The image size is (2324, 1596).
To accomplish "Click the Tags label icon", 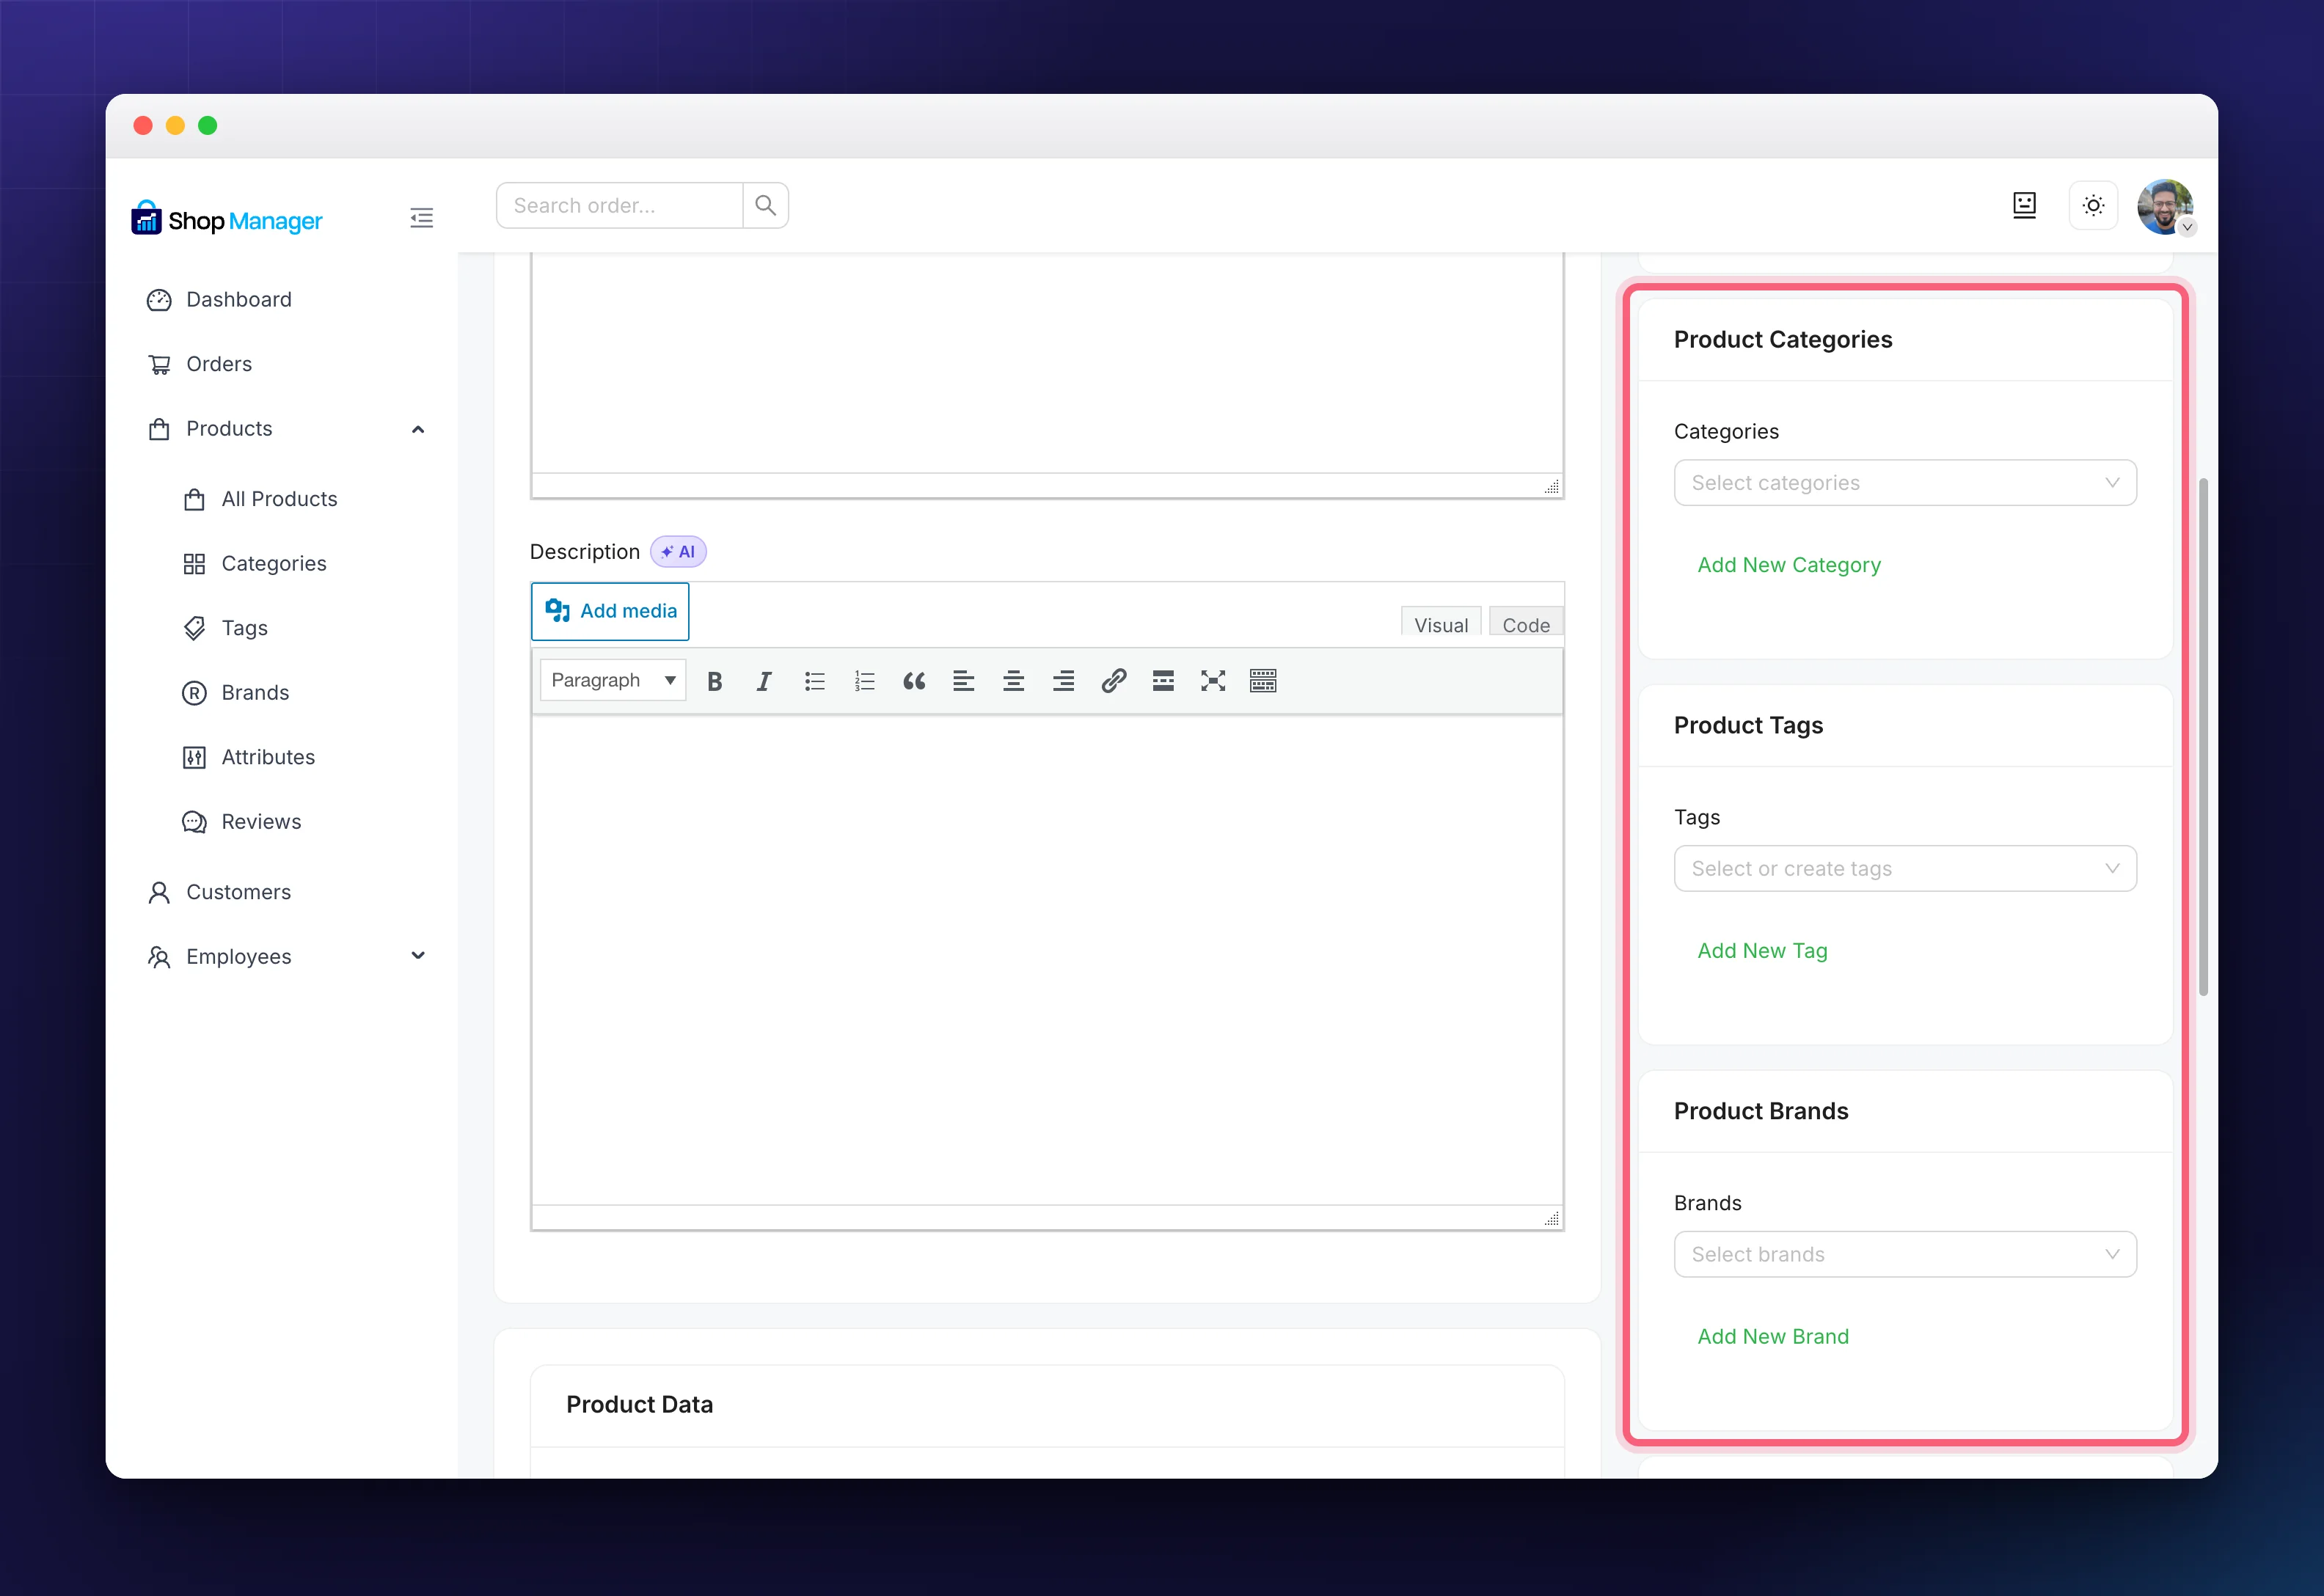I will click(194, 628).
